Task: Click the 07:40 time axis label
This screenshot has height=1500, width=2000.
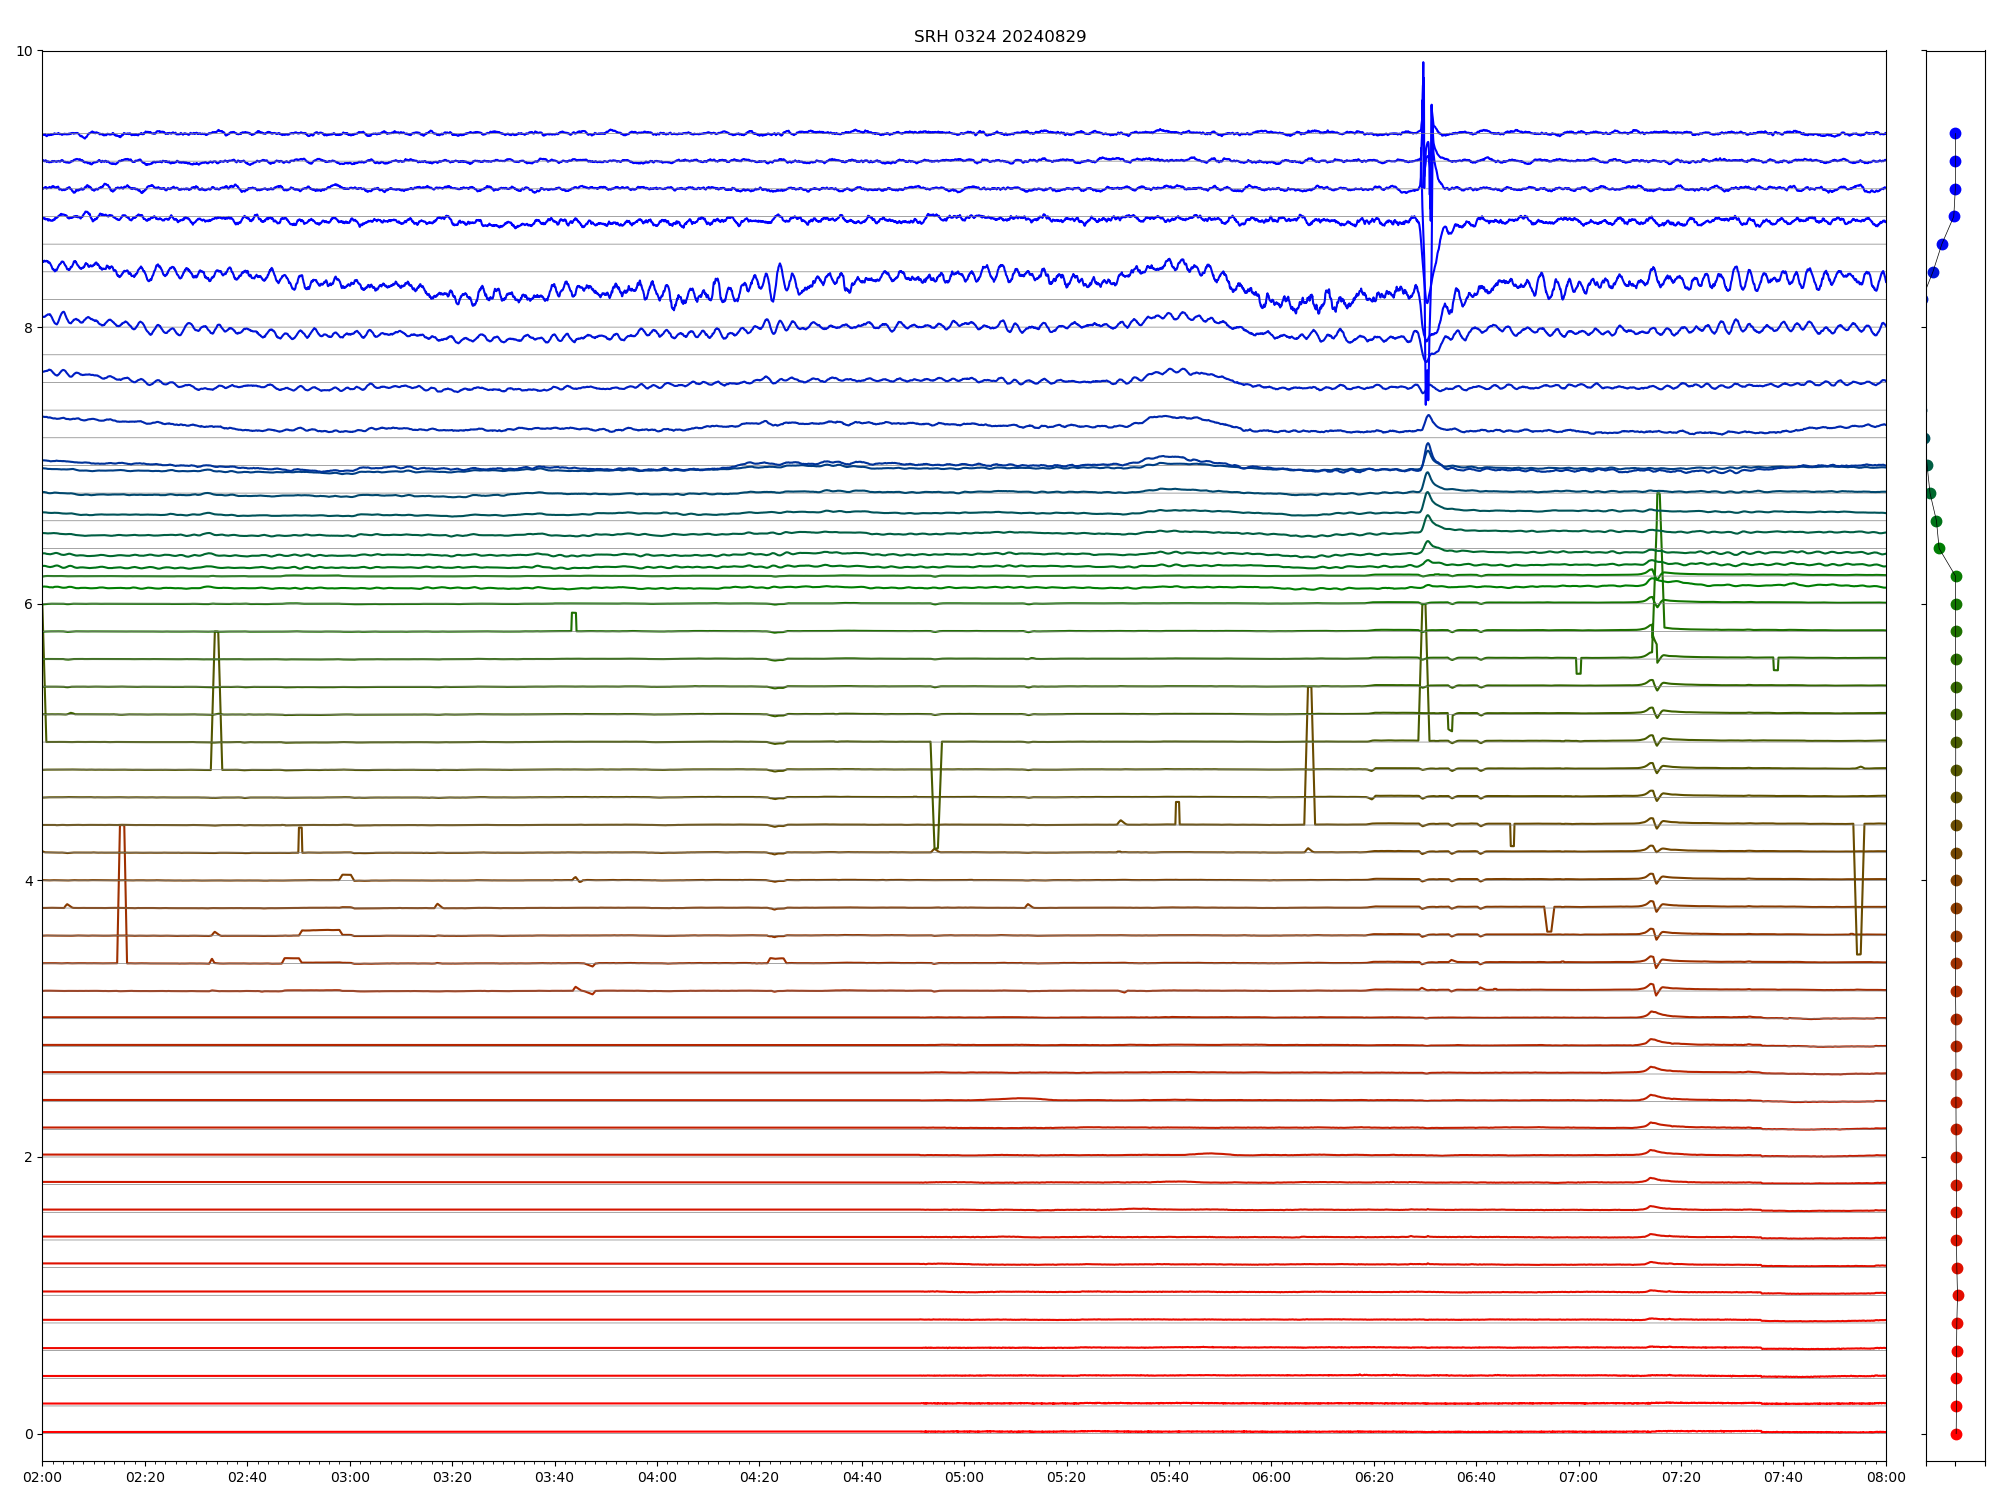Action: [x=1783, y=1477]
